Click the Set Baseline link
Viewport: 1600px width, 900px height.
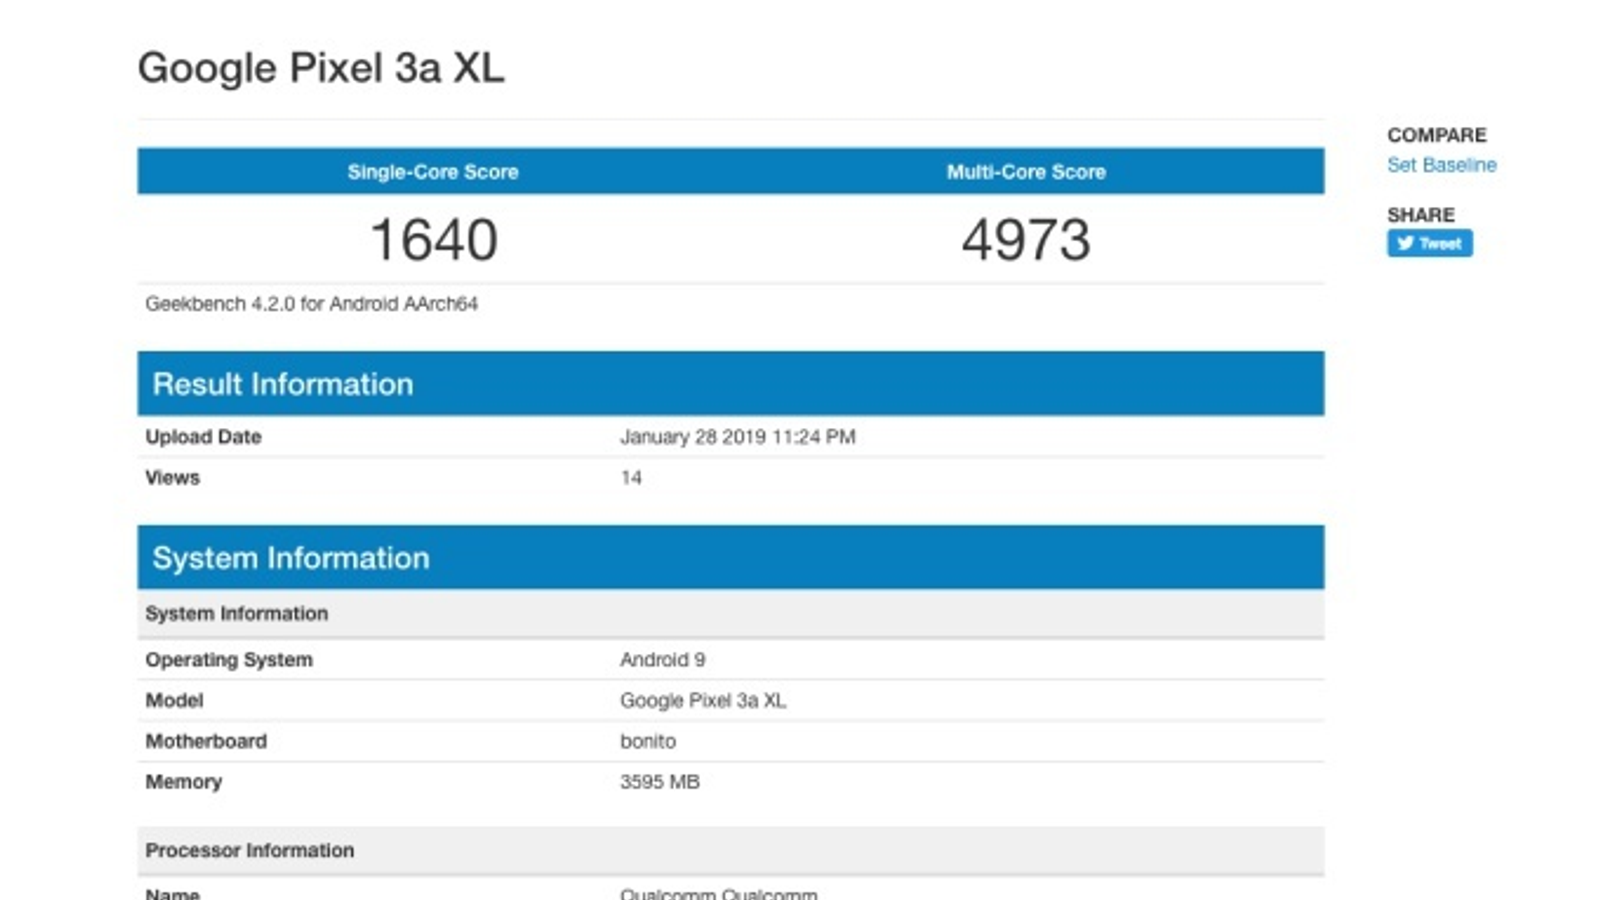click(1441, 165)
